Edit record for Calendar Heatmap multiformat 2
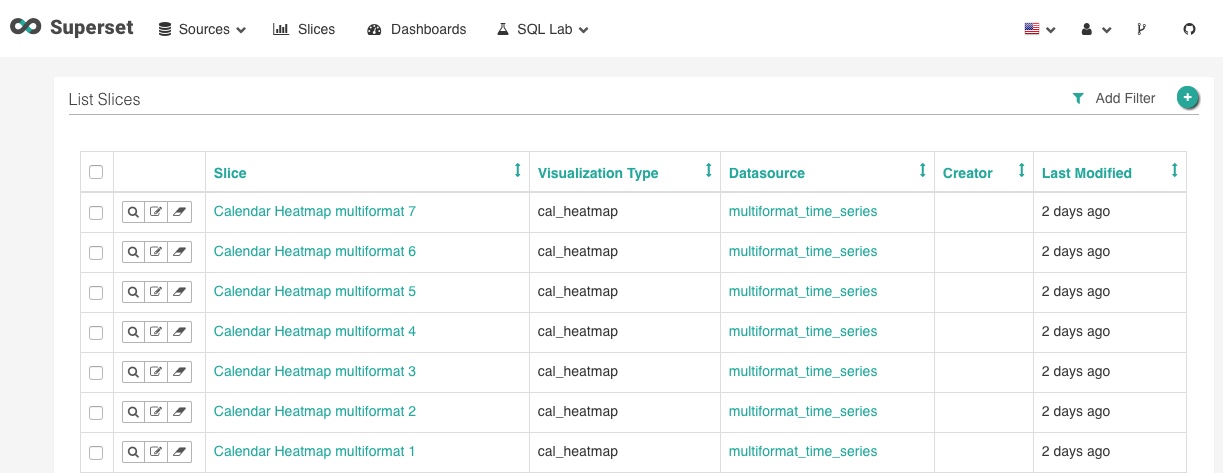 (156, 412)
